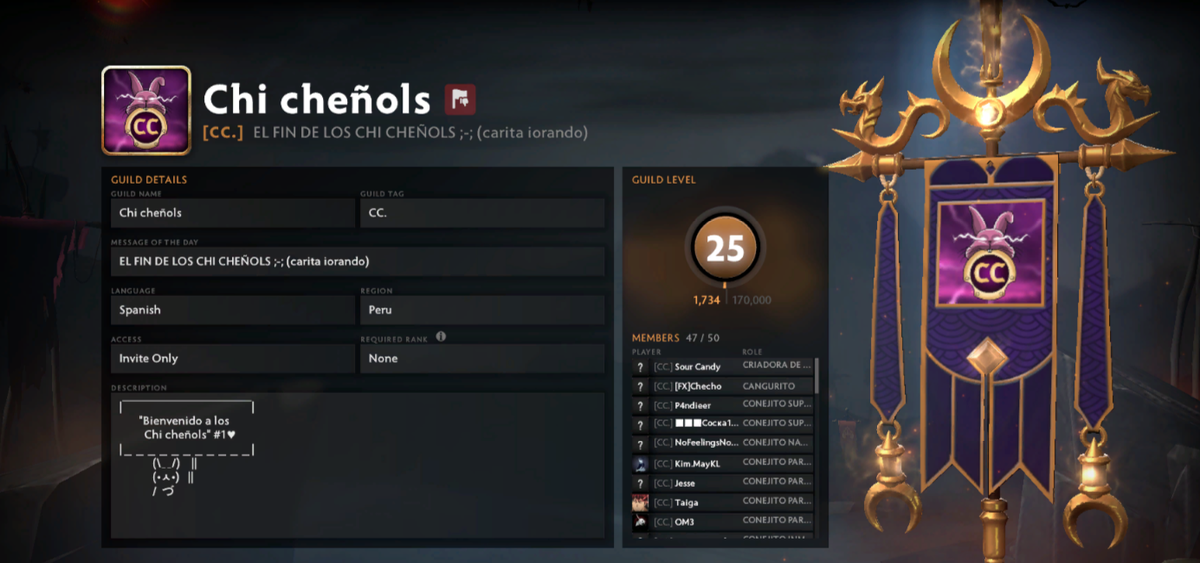The width and height of the screenshot is (1200, 563).
Task: Open the Language field showing Spanish
Action: click(233, 310)
